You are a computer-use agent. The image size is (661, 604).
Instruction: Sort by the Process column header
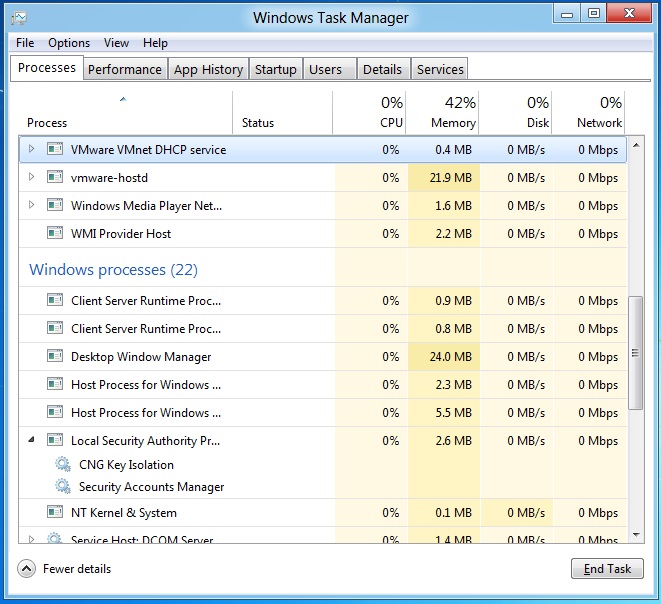tap(126, 113)
